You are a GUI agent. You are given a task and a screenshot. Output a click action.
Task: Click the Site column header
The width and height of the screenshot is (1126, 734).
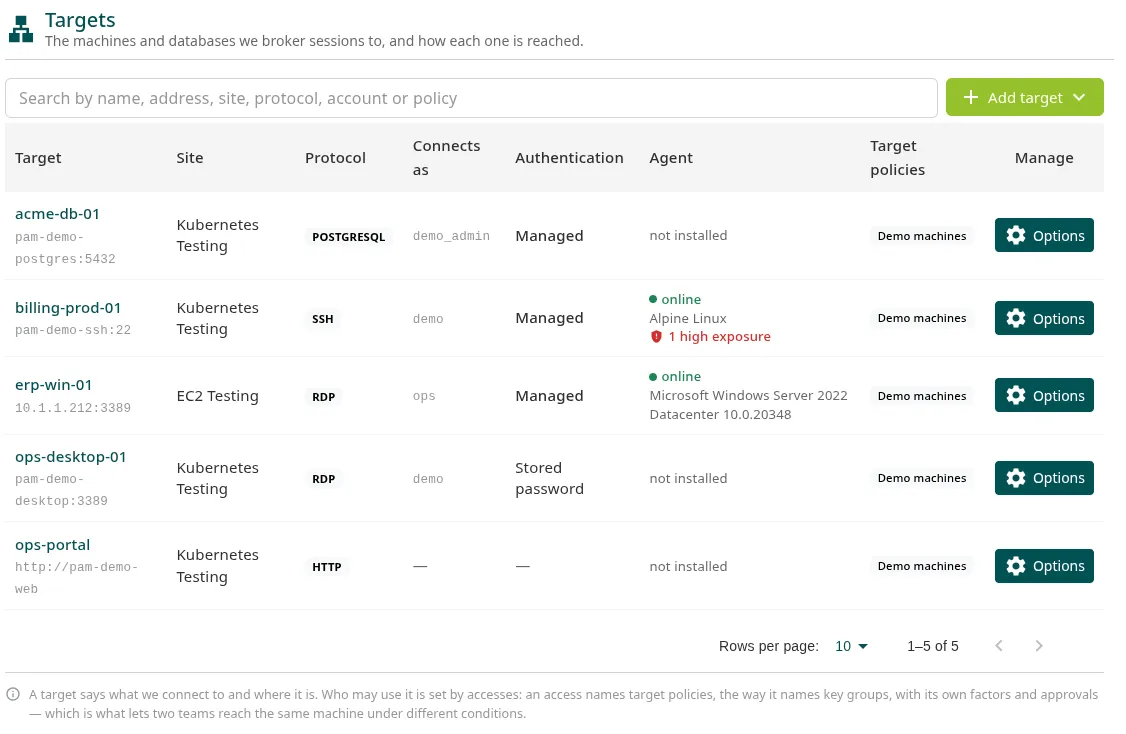[x=190, y=158]
